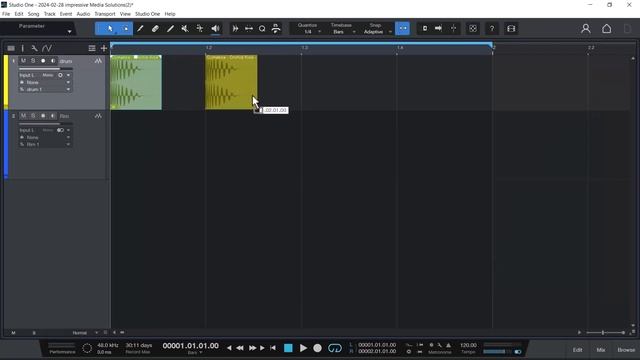Open the Audio menu
Screen dimensions: 640x360
click(x=83, y=14)
